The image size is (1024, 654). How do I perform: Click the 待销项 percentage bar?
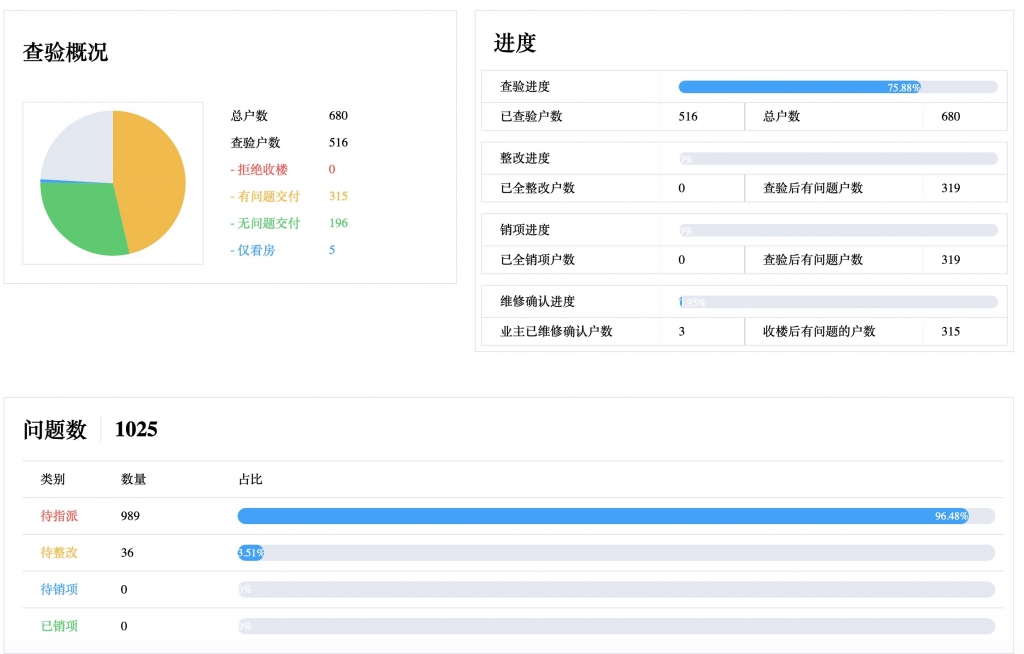[616, 589]
